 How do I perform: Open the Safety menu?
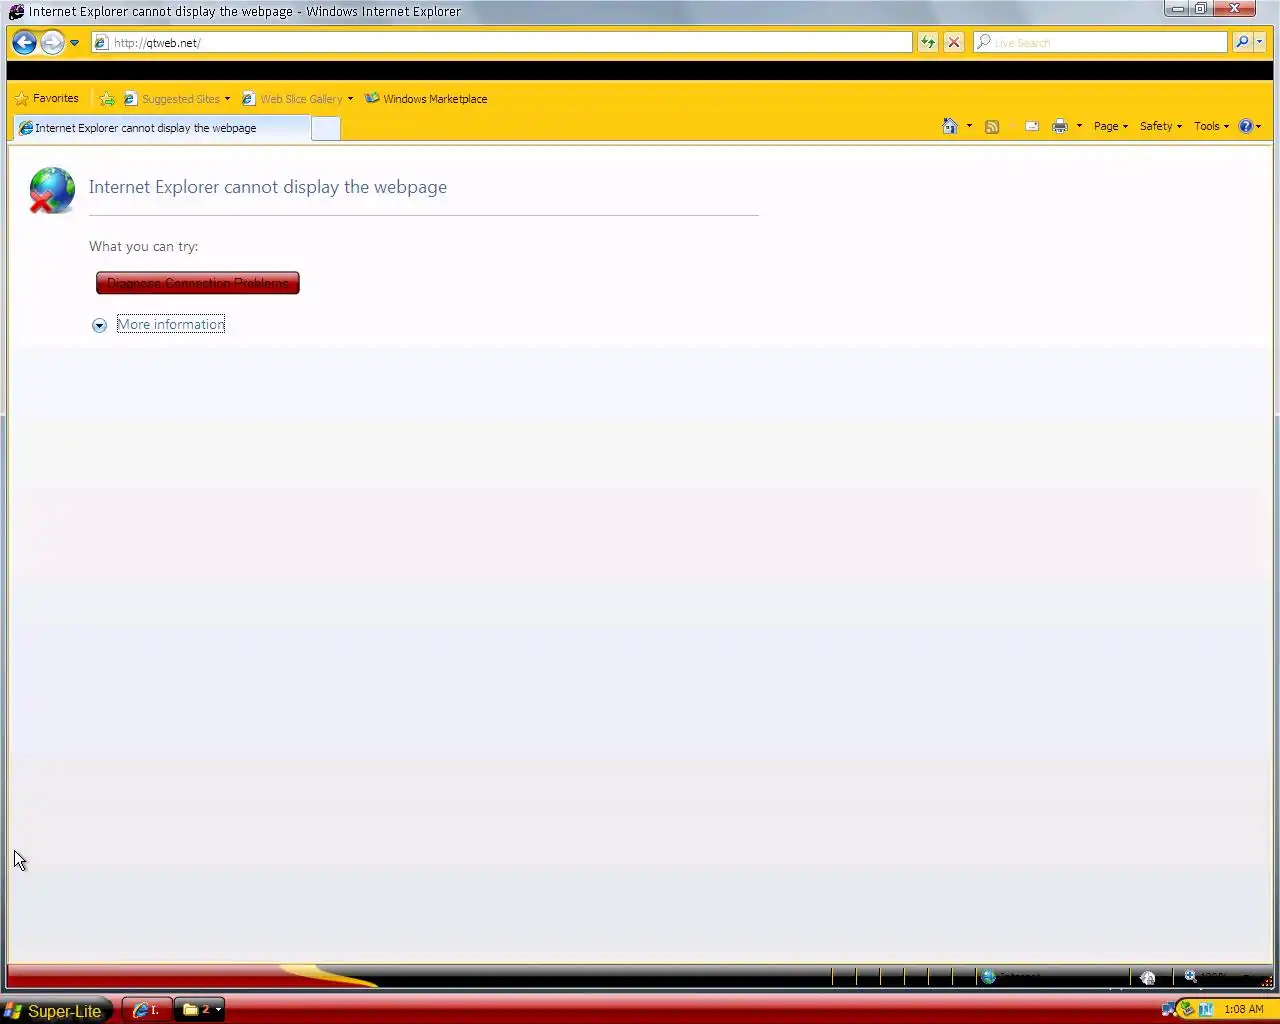tap(1161, 126)
